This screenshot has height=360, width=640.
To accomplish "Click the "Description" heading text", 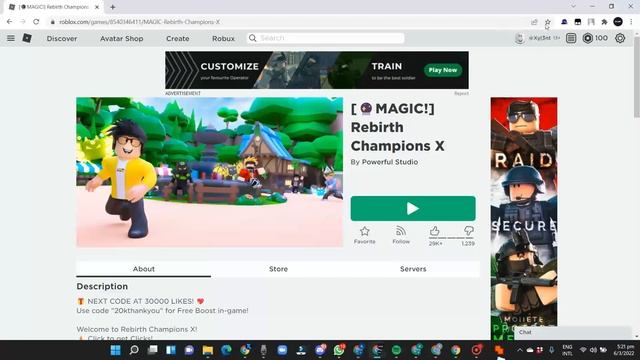I will (102, 287).
